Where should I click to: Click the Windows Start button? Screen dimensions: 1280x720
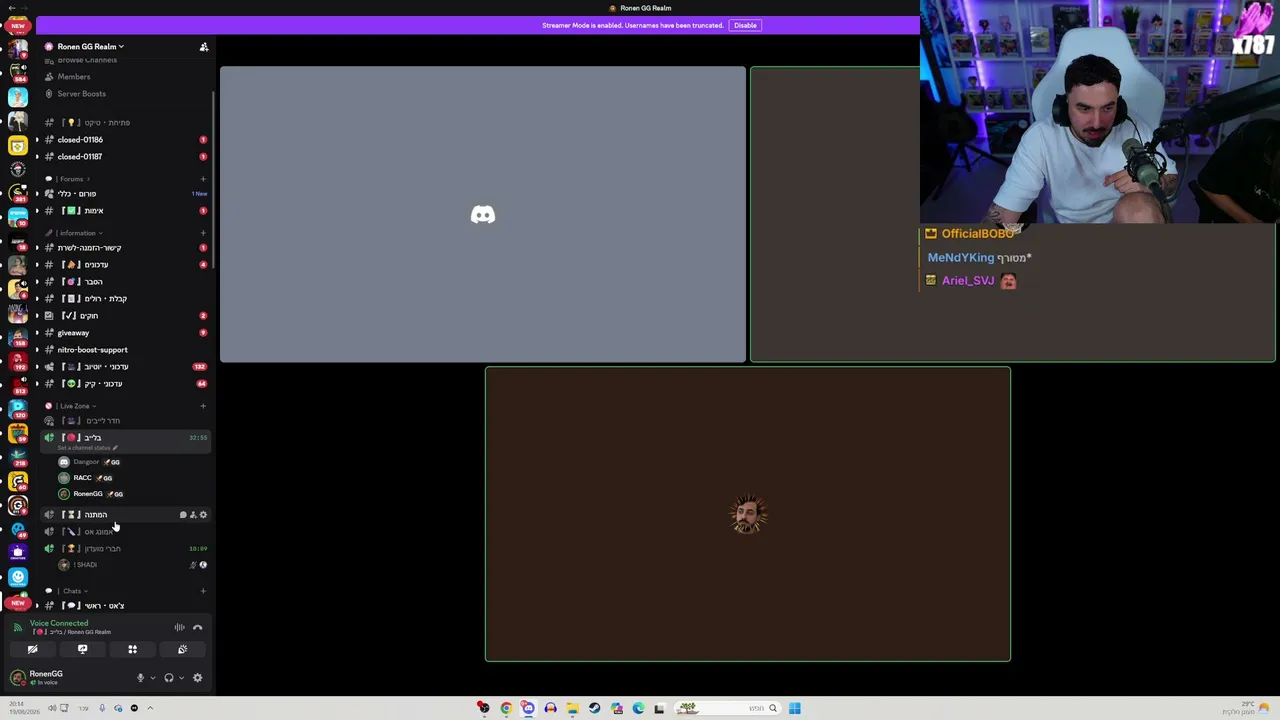tap(794, 709)
